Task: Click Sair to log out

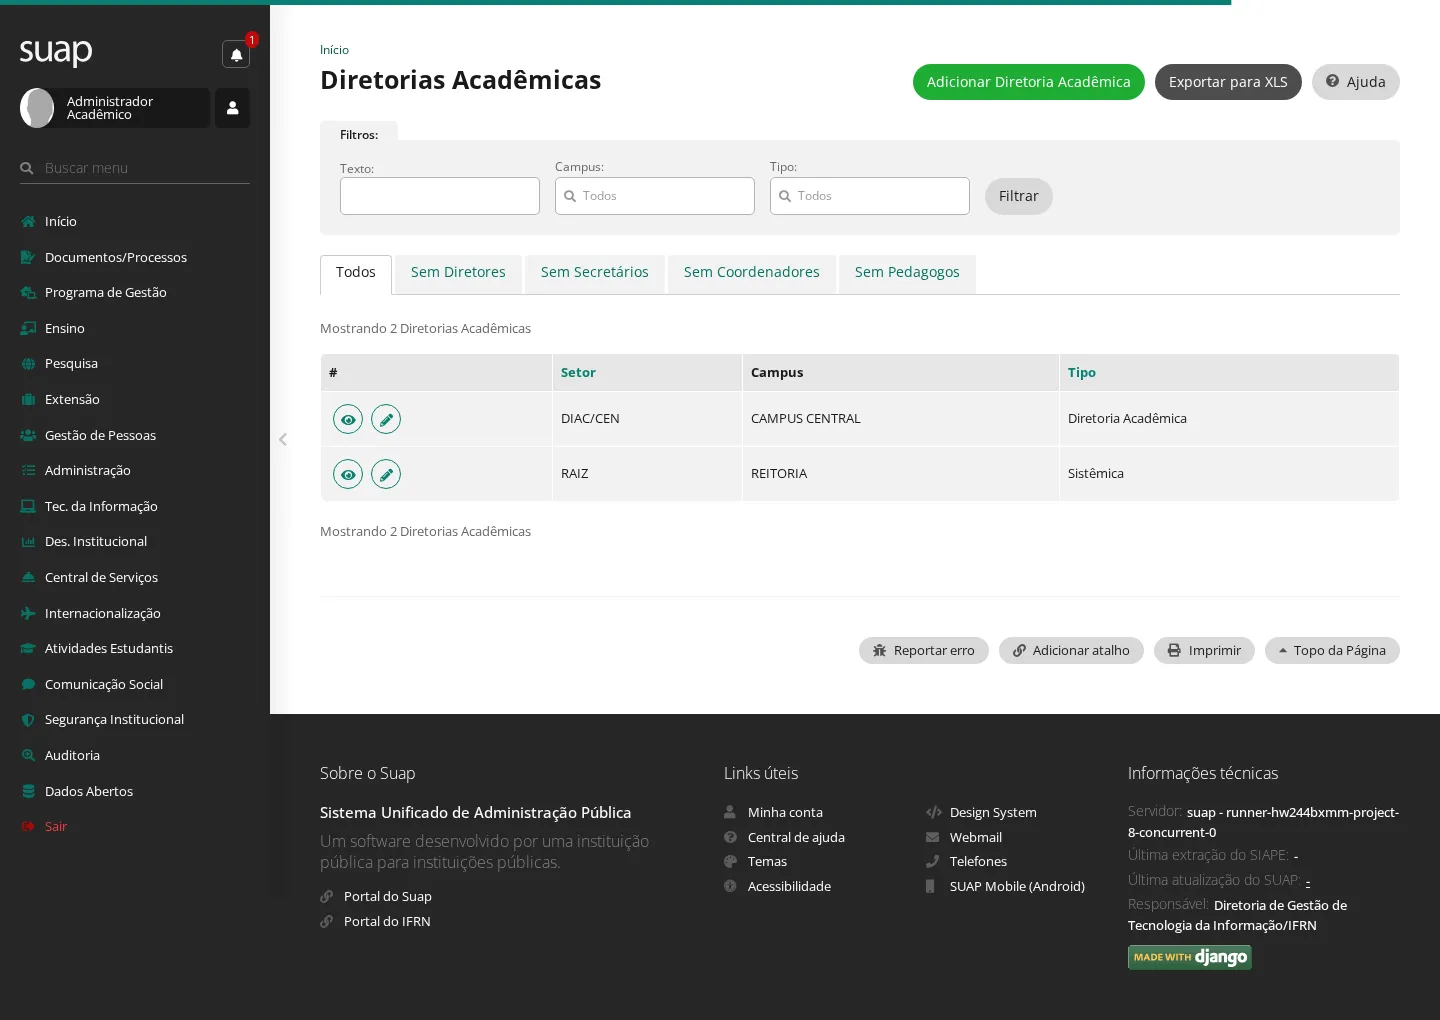Action: tap(135, 826)
